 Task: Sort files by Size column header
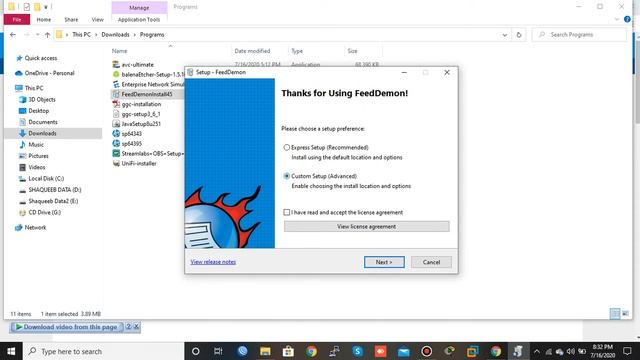[352, 51]
